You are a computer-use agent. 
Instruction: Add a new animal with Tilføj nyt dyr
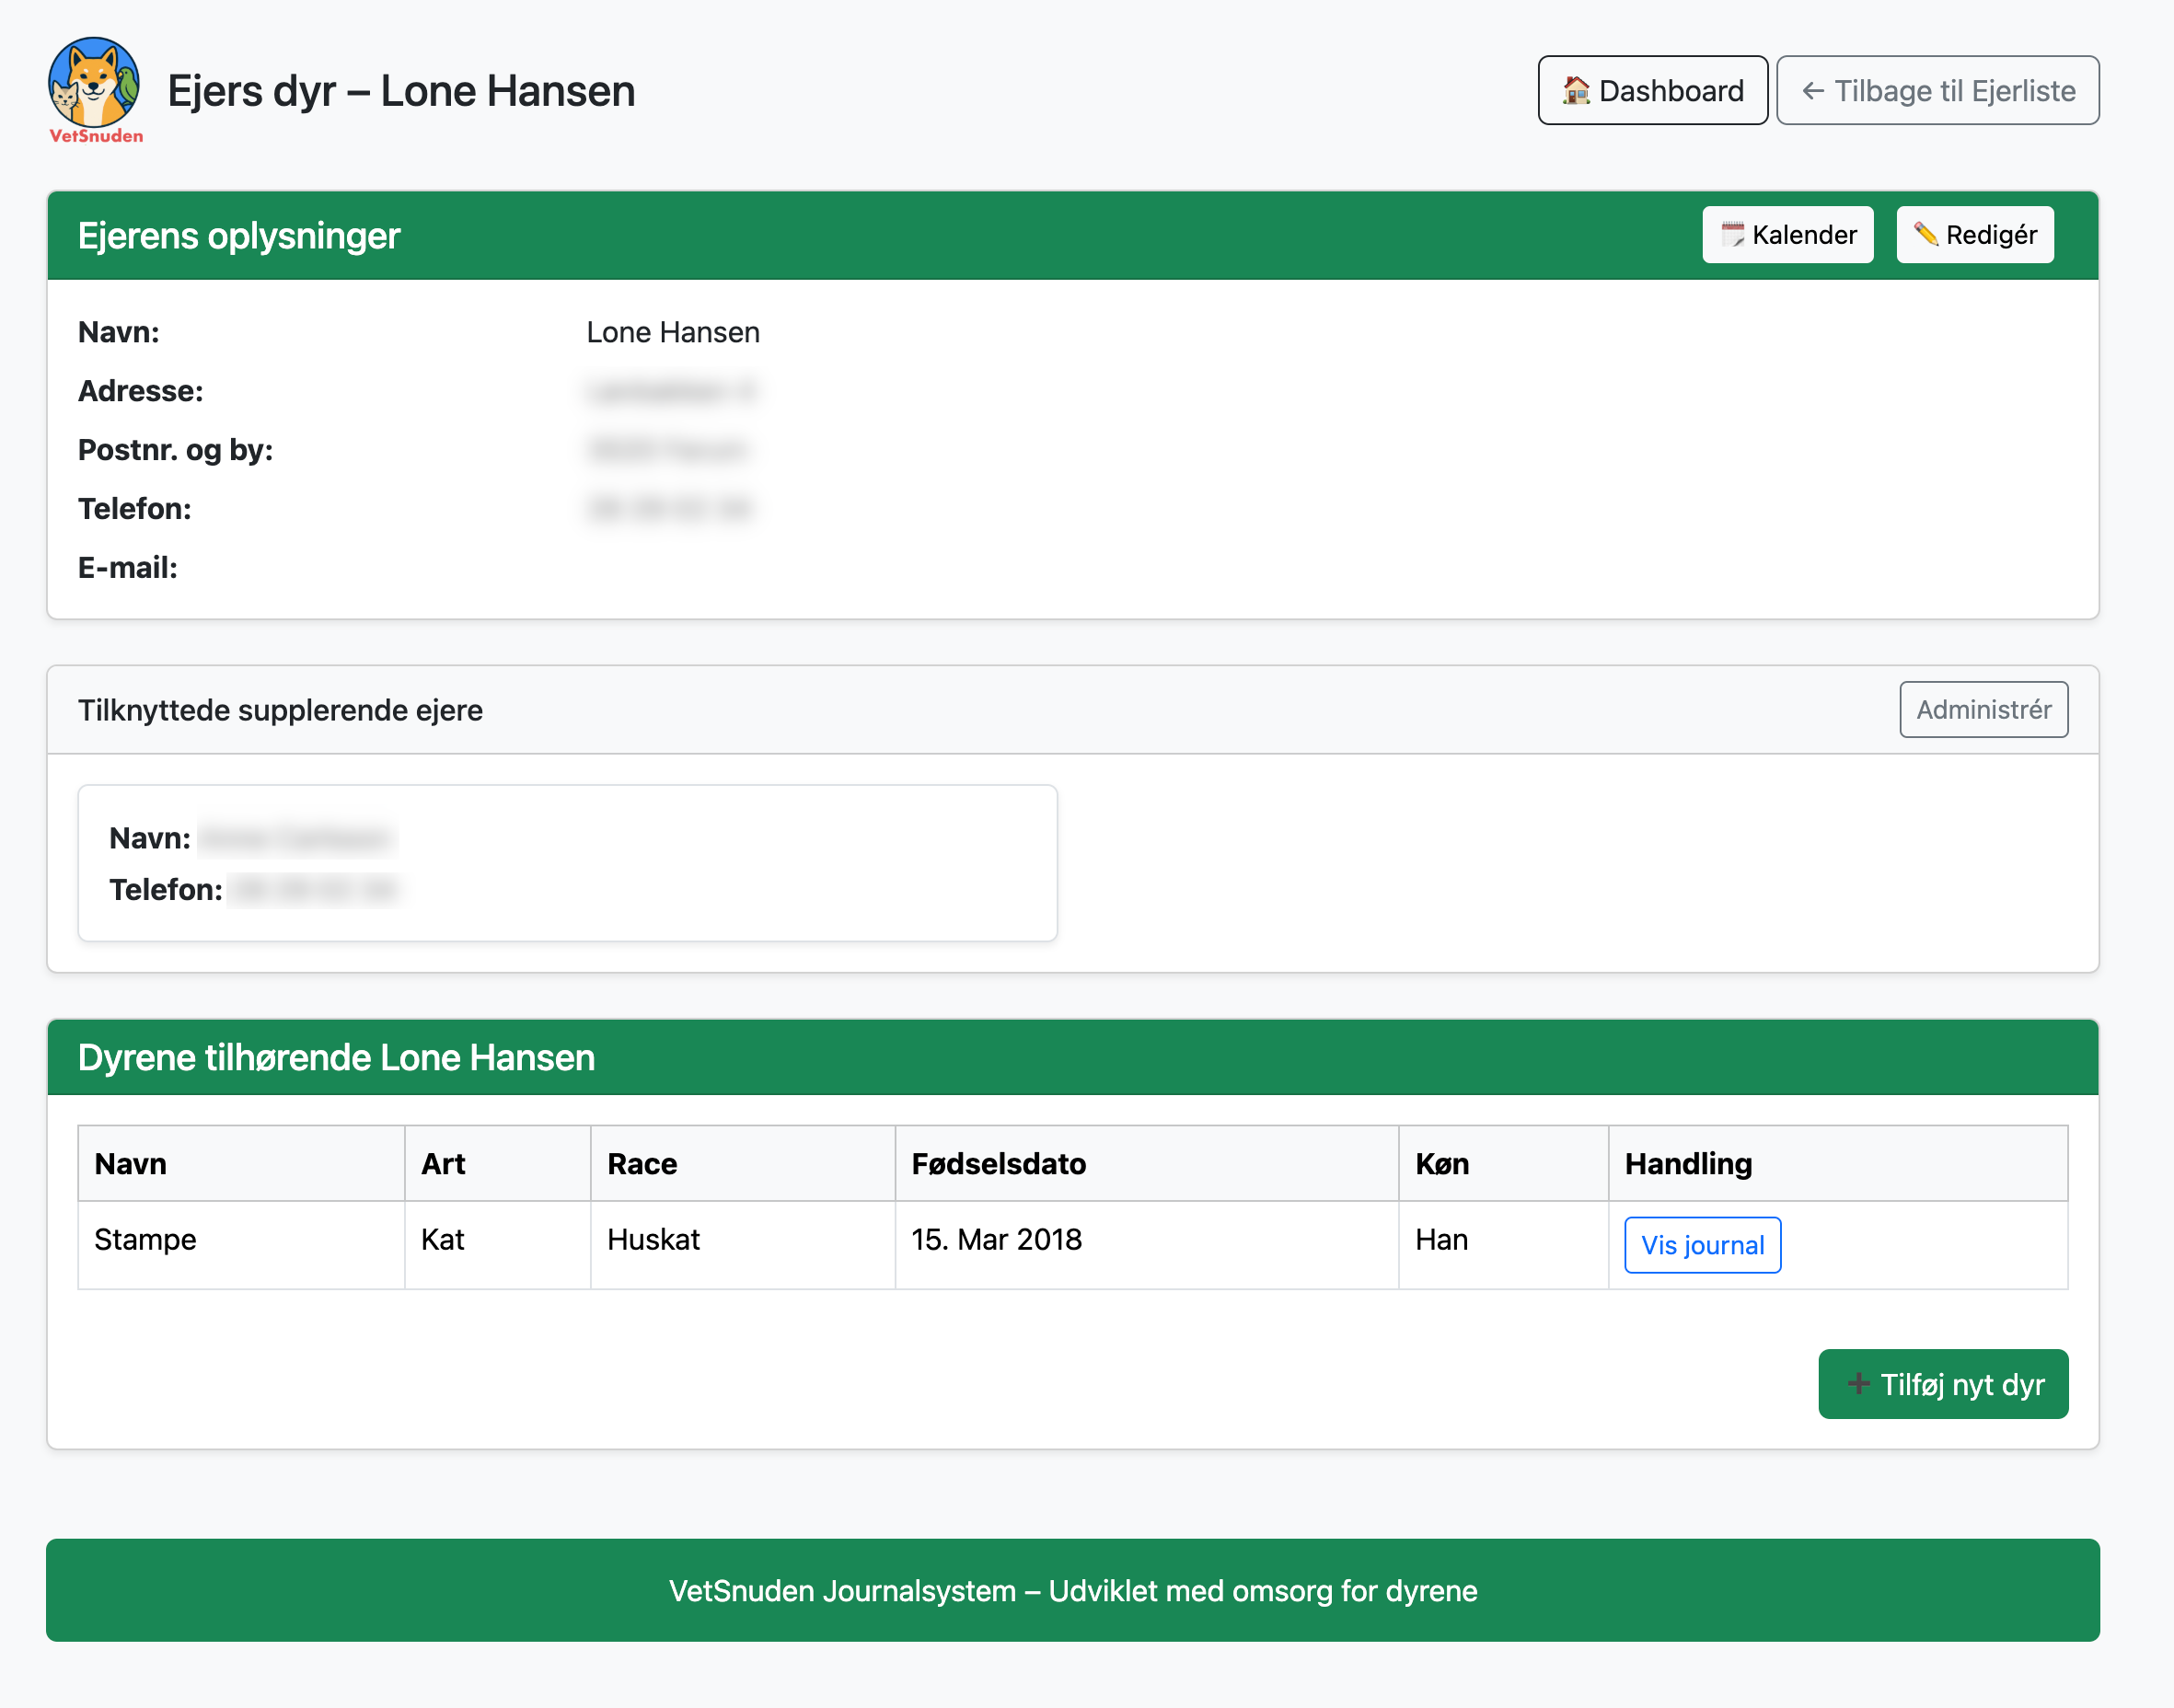coord(1943,1384)
